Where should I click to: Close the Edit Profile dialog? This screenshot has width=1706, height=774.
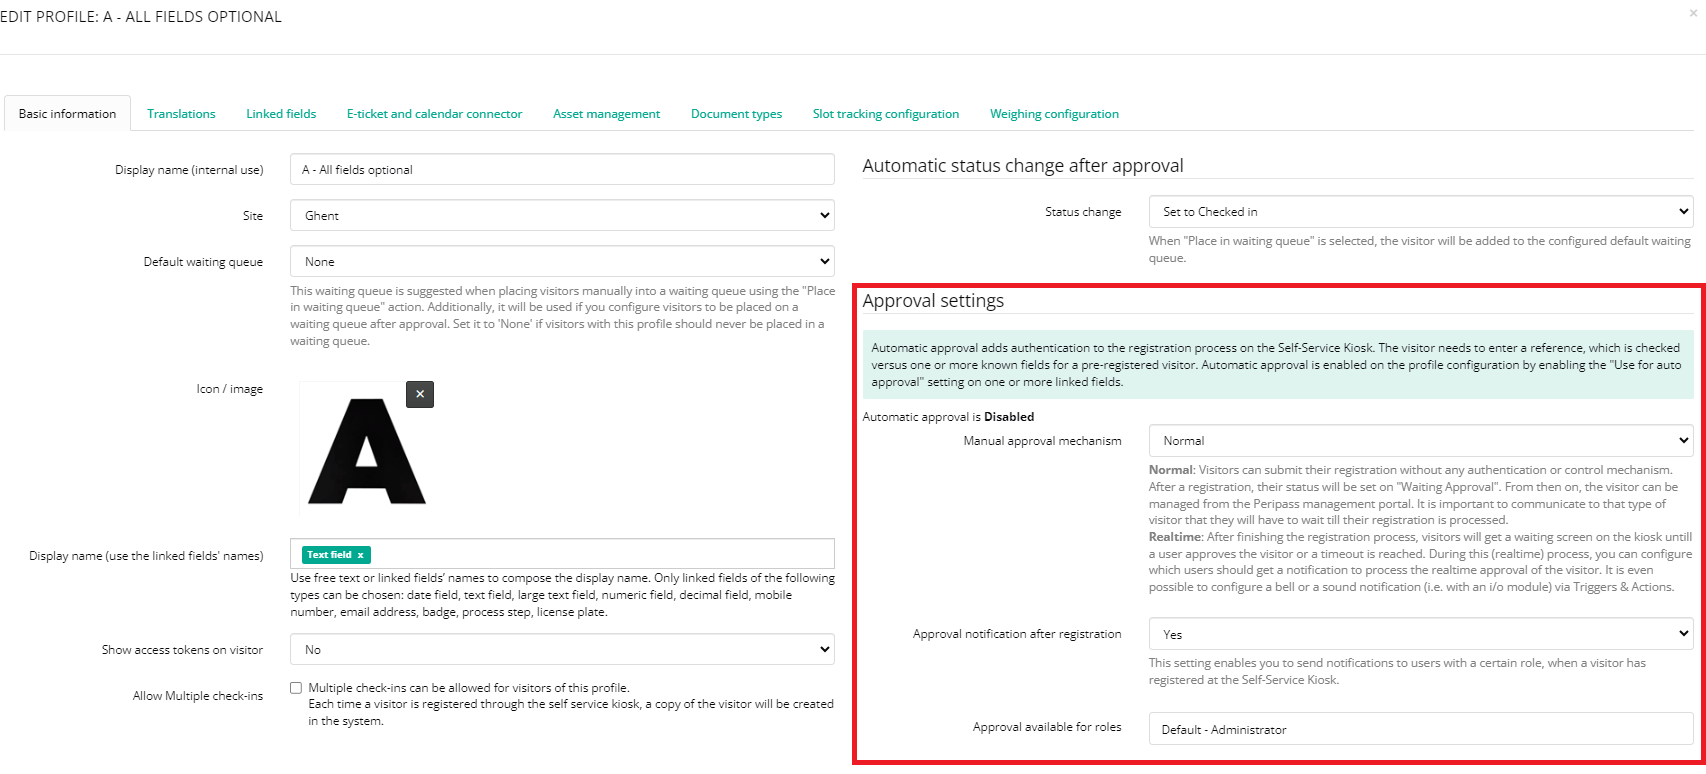1692,14
